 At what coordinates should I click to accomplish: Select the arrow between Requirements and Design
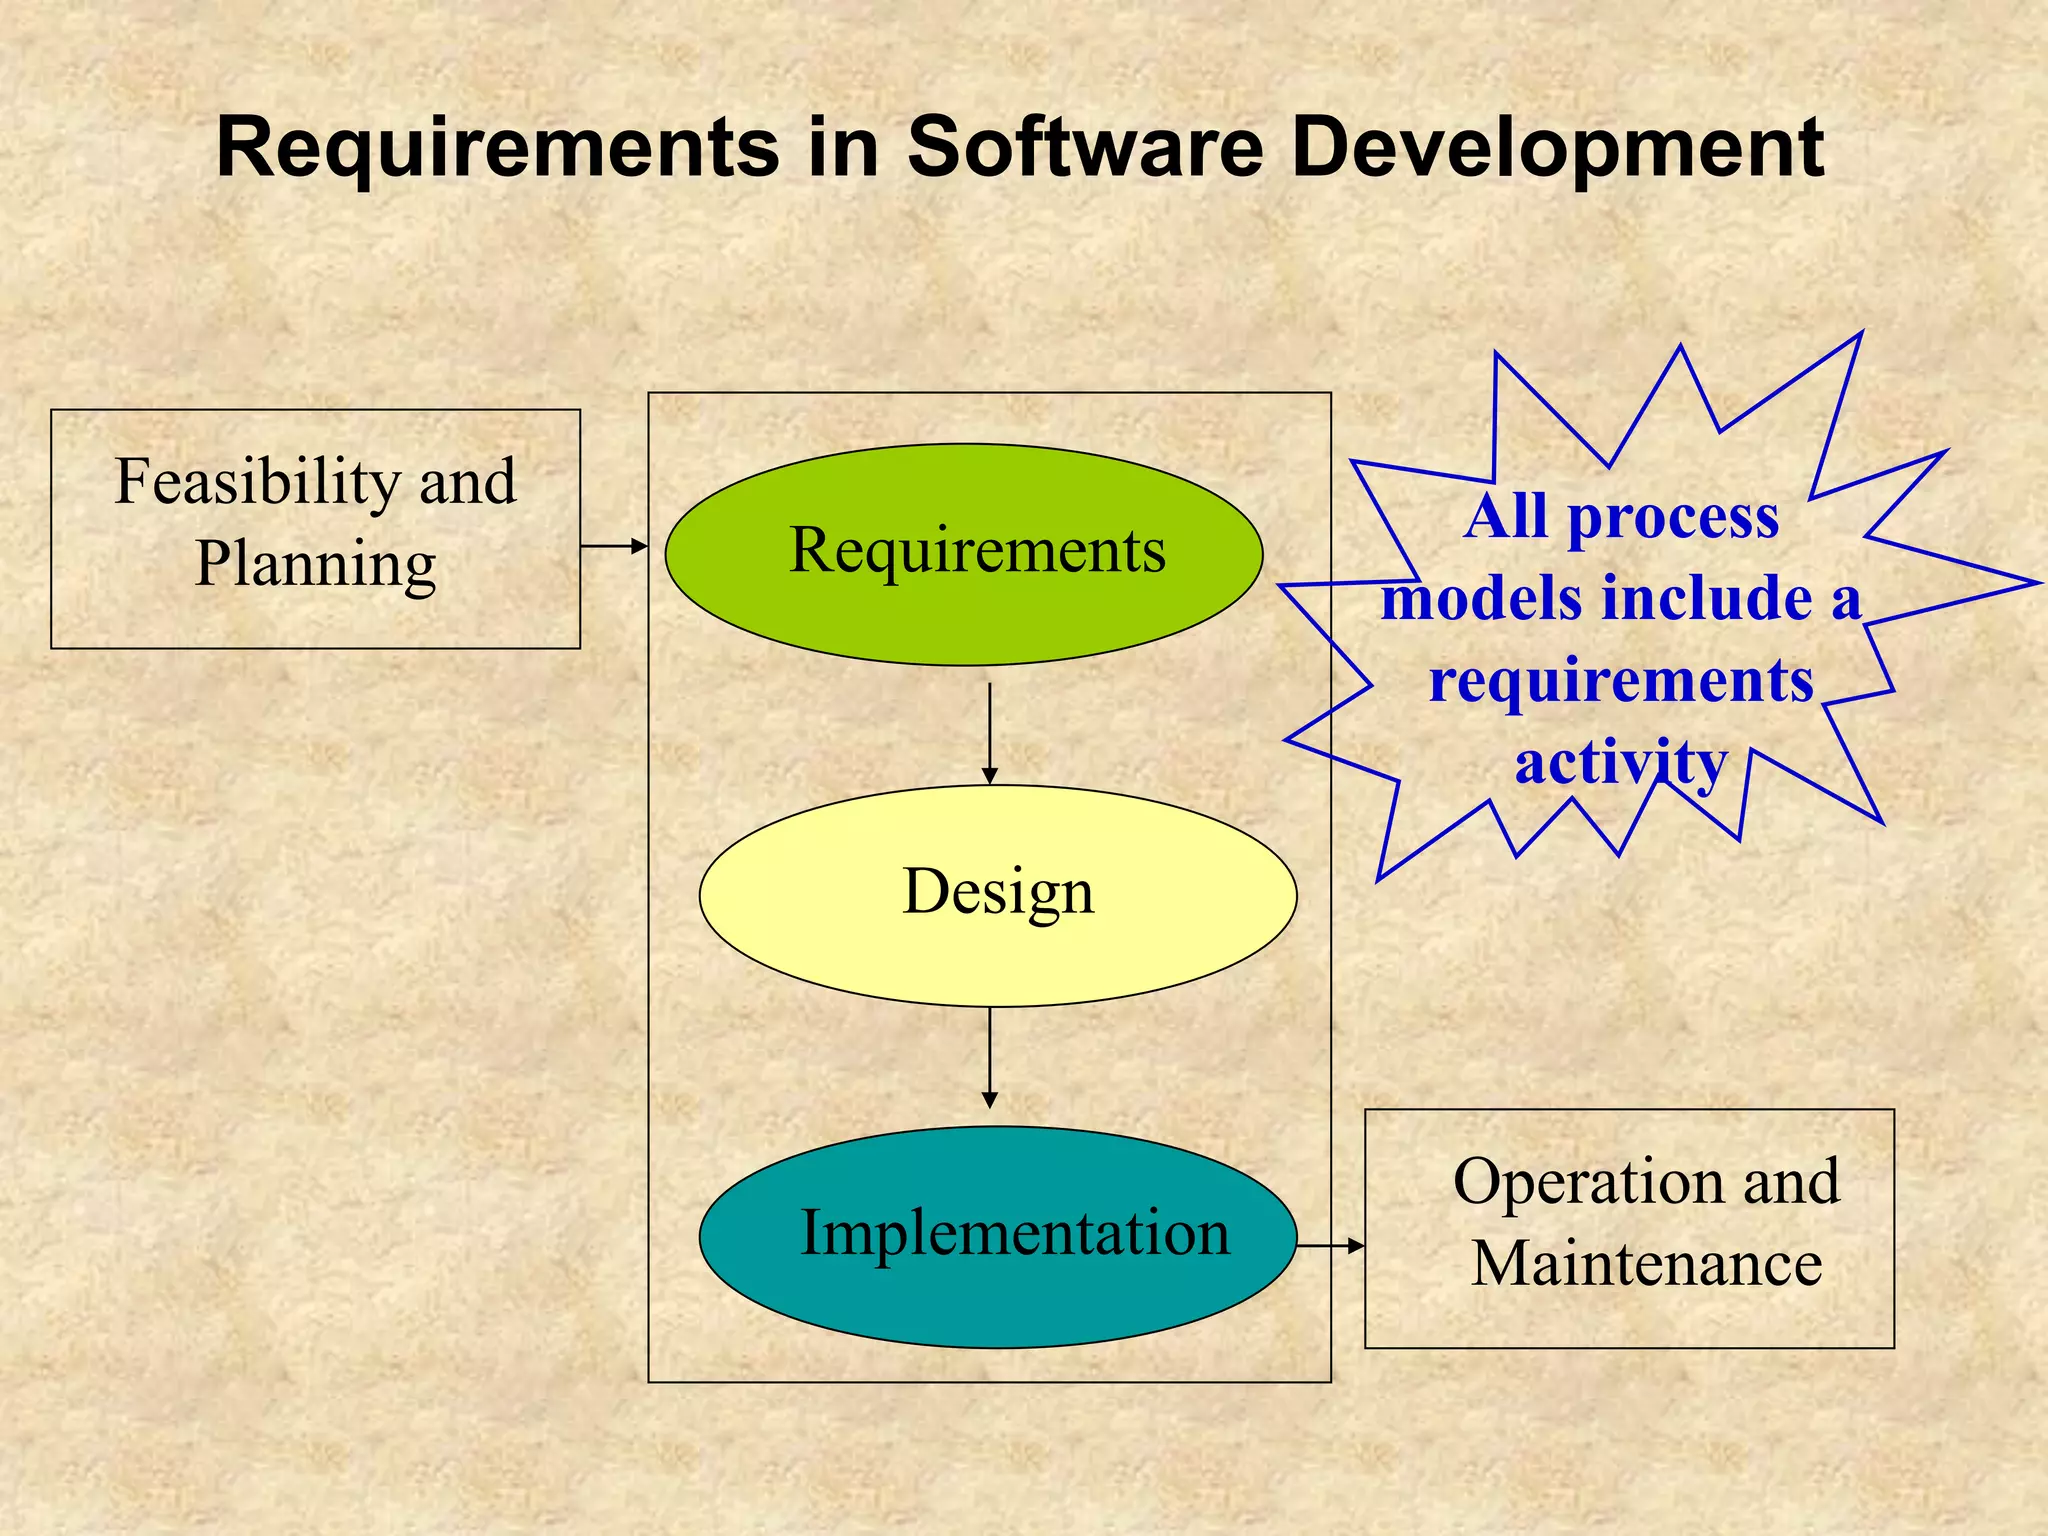click(x=989, y=732)
